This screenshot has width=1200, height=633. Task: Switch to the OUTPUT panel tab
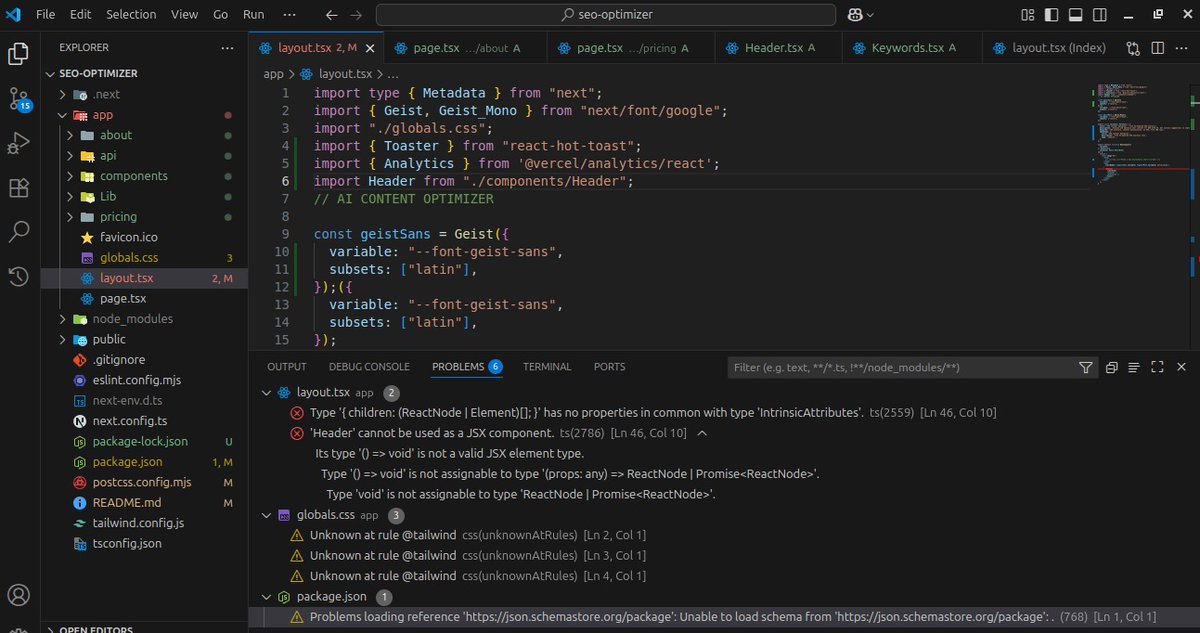(x=287, y=367)
